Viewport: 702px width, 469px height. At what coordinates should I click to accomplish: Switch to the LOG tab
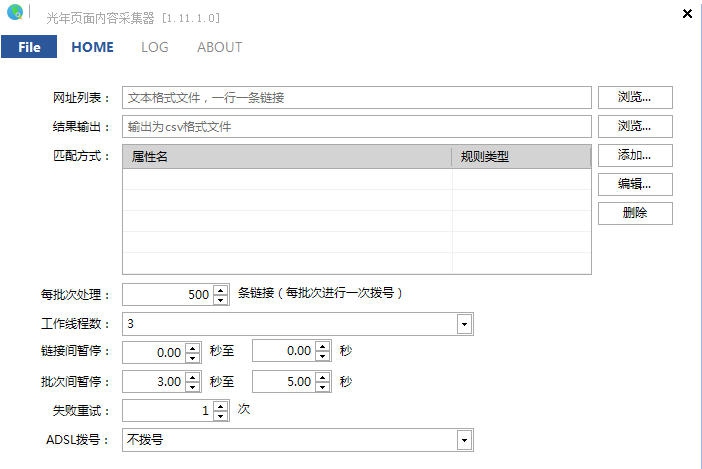pyautogui.click(x=155, y=47)
